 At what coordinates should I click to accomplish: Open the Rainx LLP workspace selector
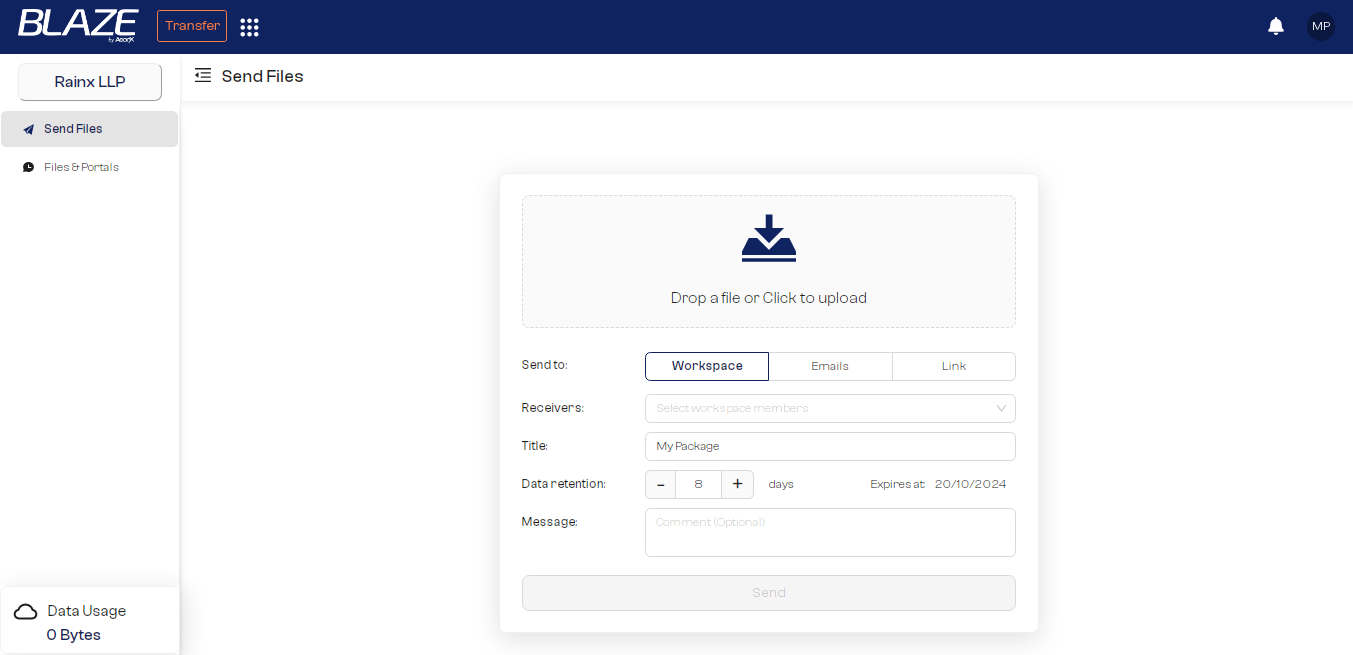click(x=90, y=82)
